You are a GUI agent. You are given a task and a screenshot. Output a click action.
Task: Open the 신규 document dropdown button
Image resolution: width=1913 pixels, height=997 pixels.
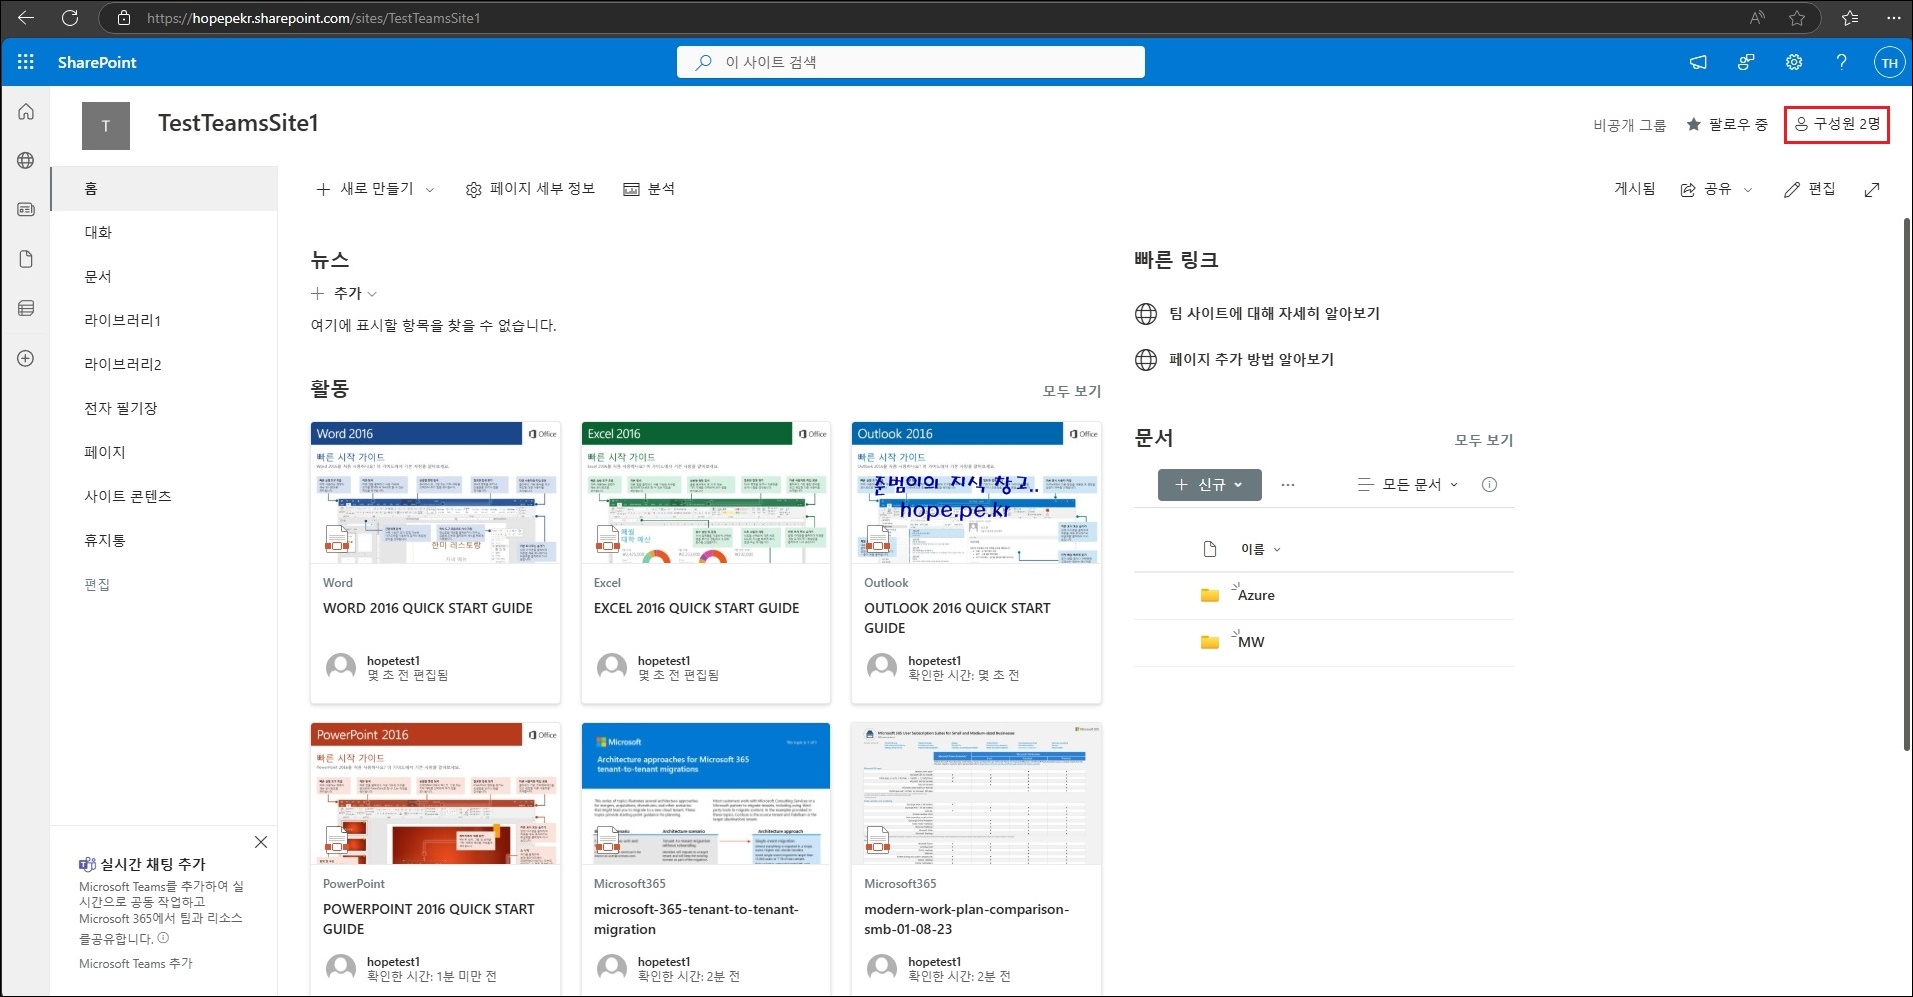(1210, 485)
